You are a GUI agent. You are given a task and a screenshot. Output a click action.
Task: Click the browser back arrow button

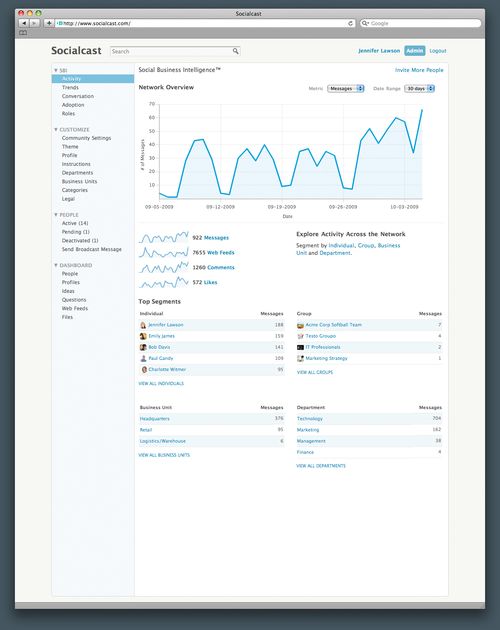24,23
